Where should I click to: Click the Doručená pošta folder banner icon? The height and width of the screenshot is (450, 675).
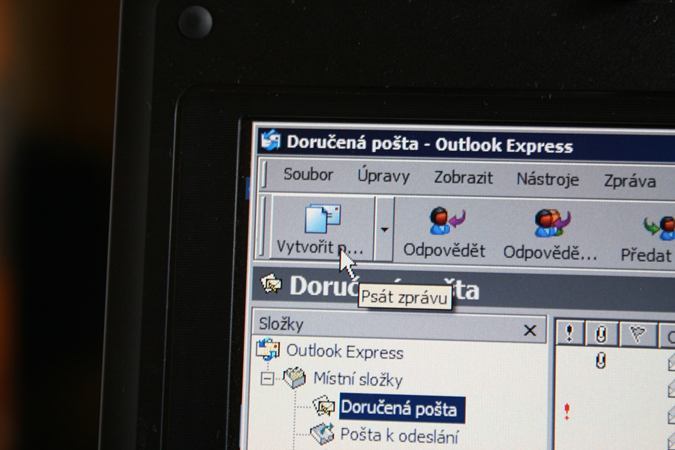pos(271,284)
